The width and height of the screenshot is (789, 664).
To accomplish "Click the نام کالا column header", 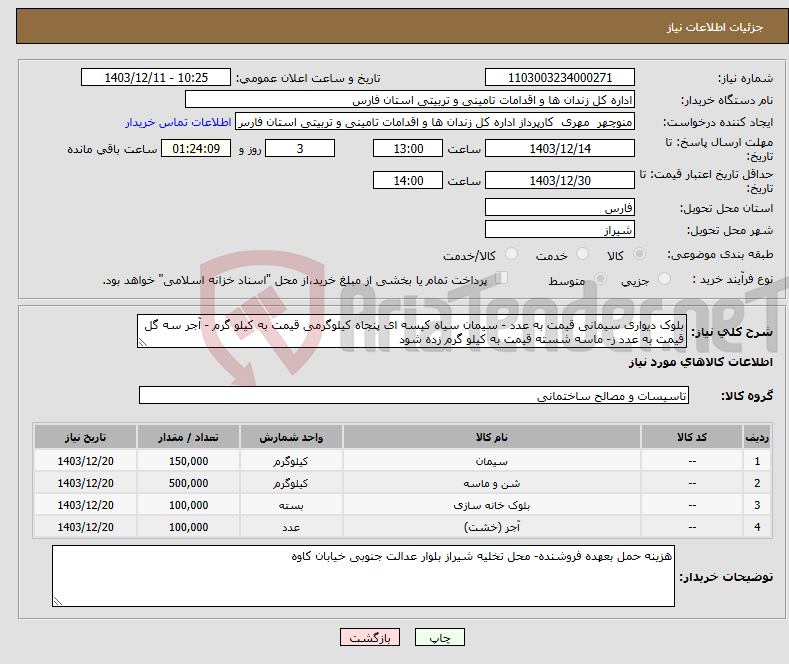I will tap(492, 437).
